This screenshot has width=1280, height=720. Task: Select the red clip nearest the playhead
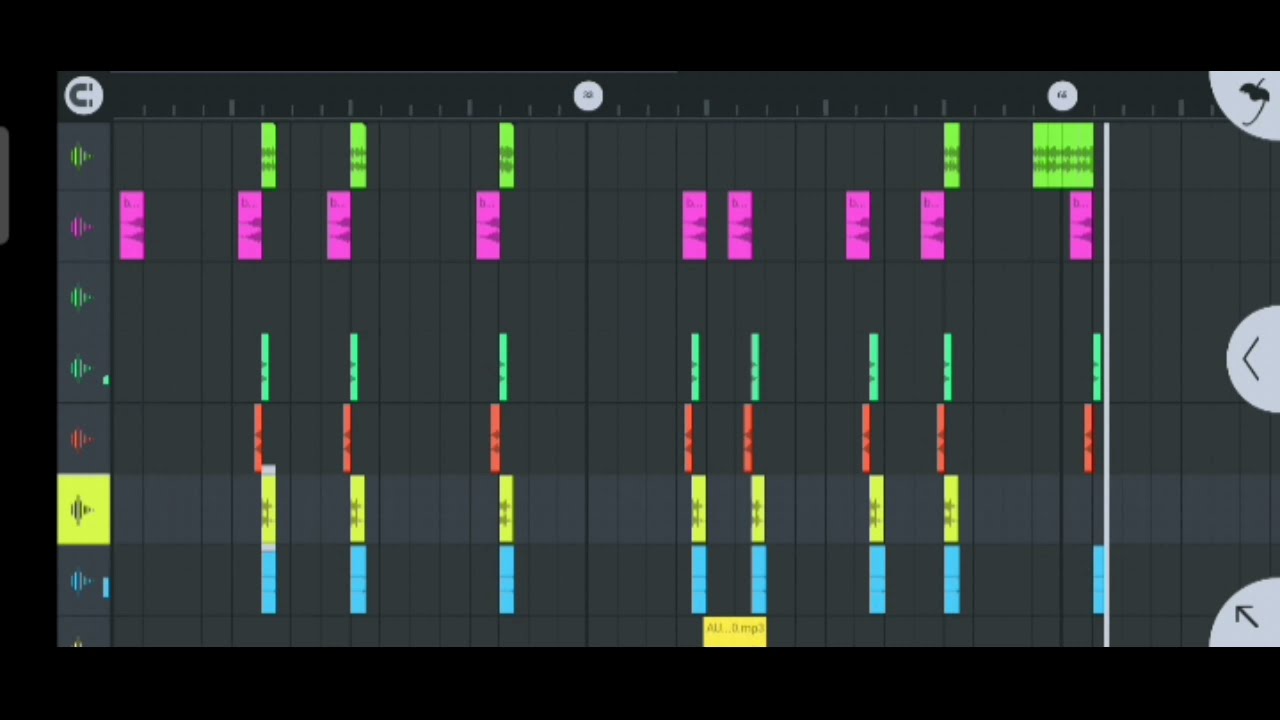pos(1088,439)
